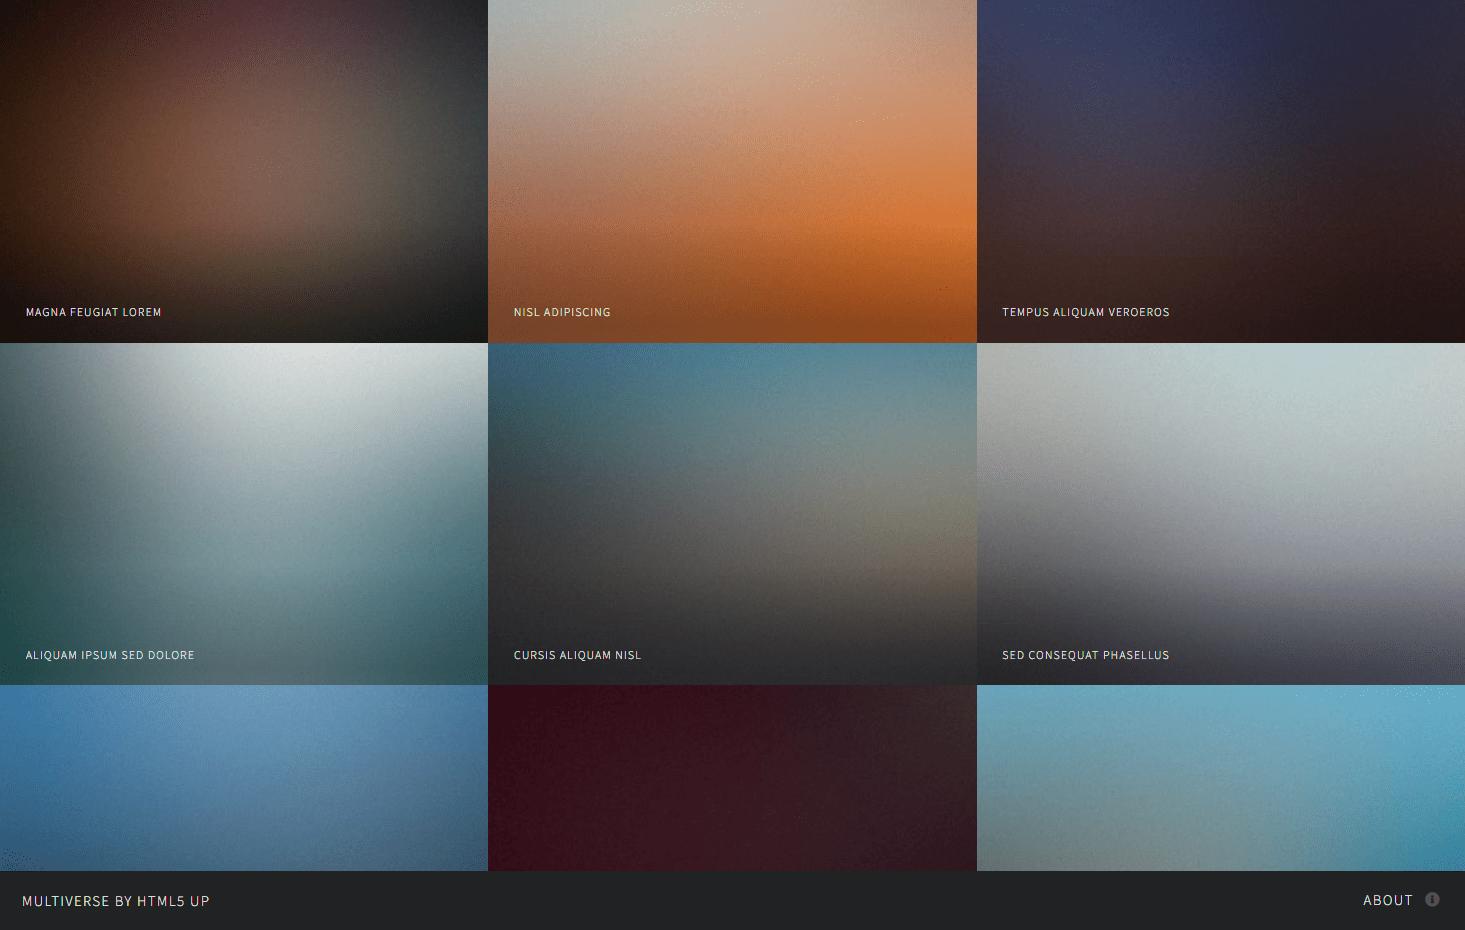Click the dark footer bar area
This screenshot has height=930, width=1465.
tap(732, 900)
